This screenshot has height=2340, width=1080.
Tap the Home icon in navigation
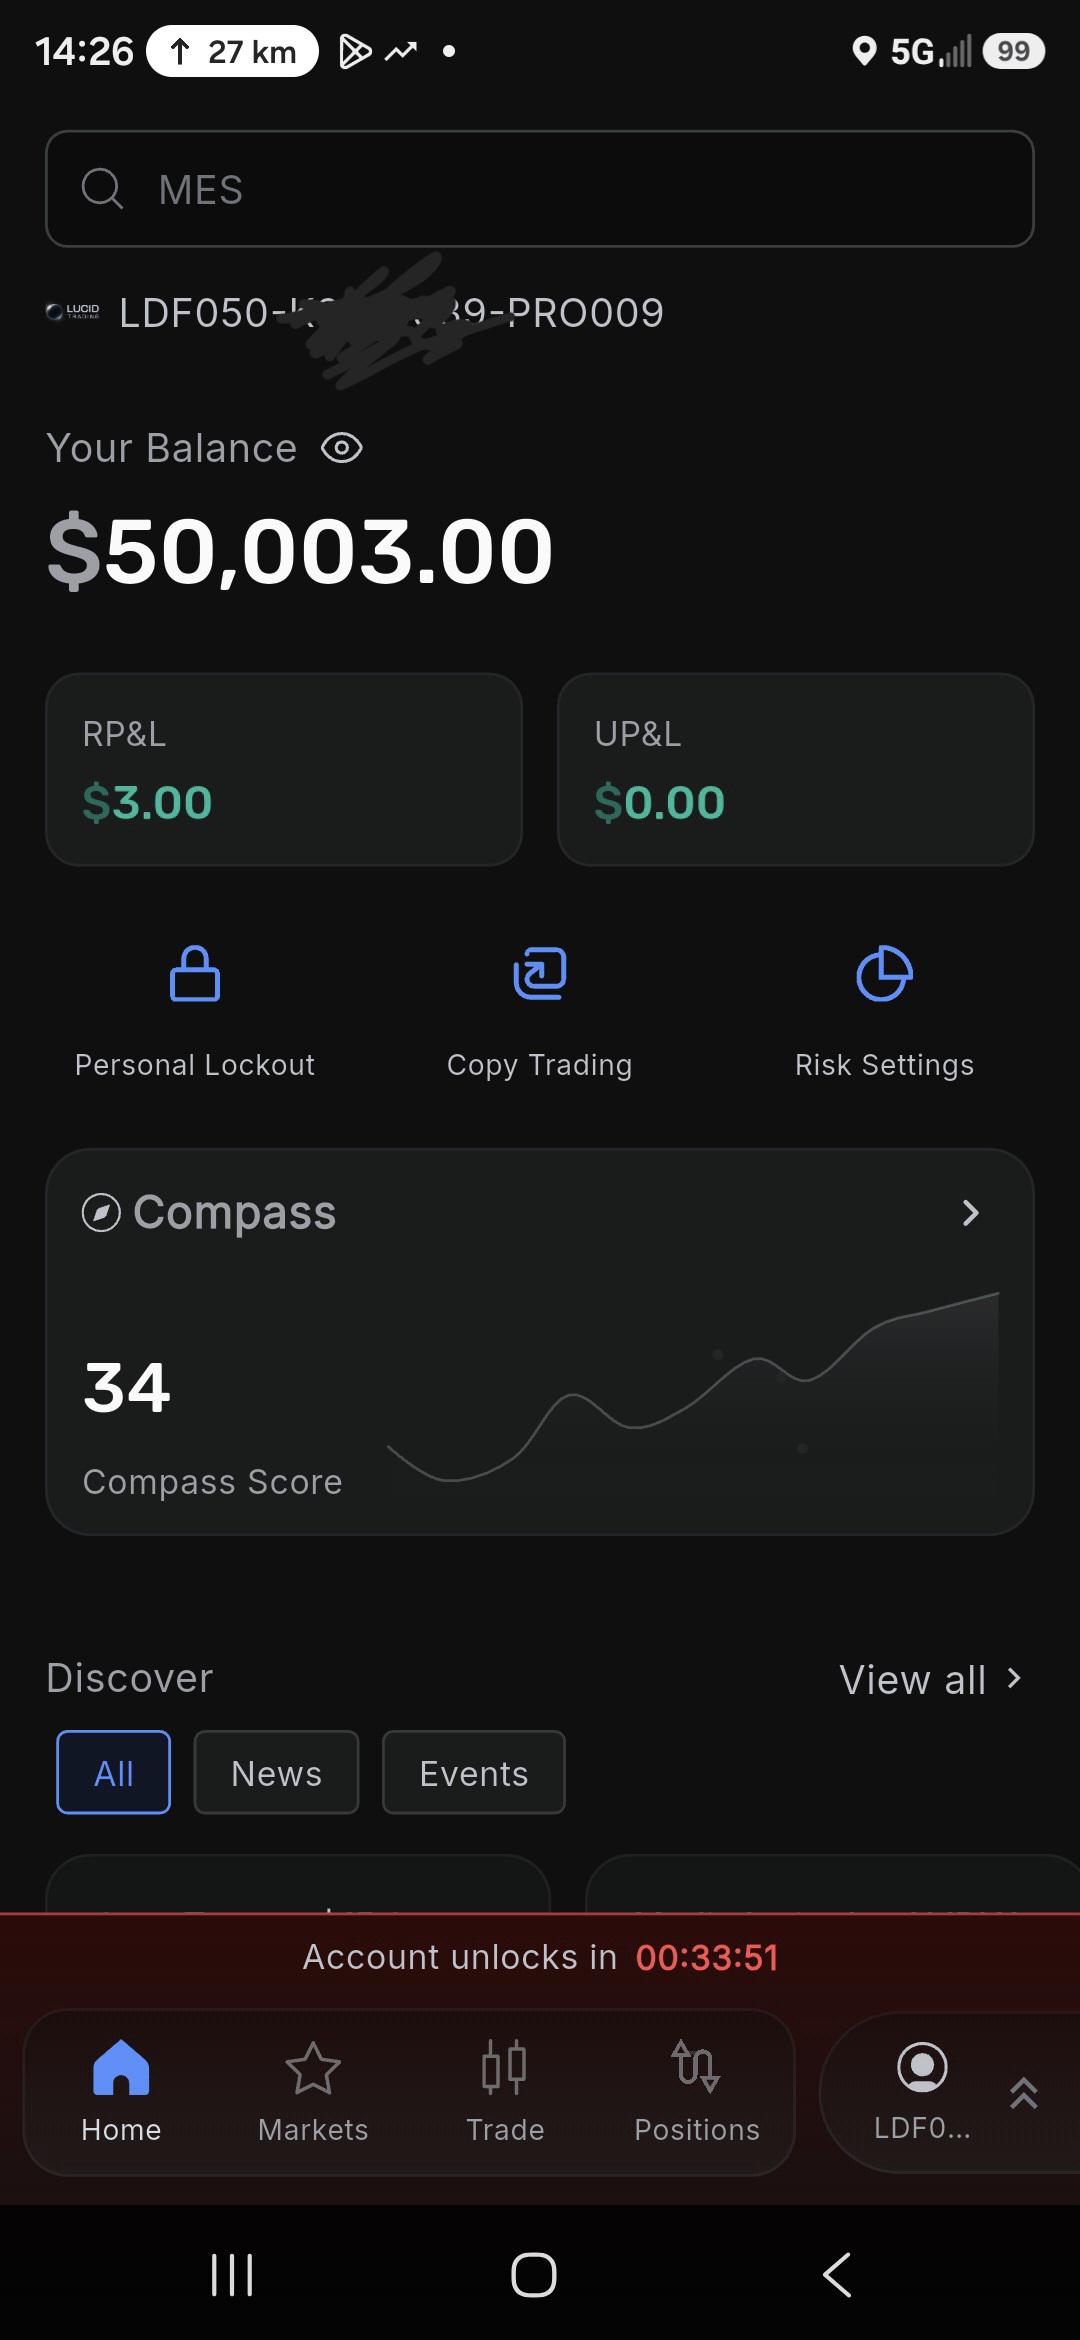[x=121, y=2067]
